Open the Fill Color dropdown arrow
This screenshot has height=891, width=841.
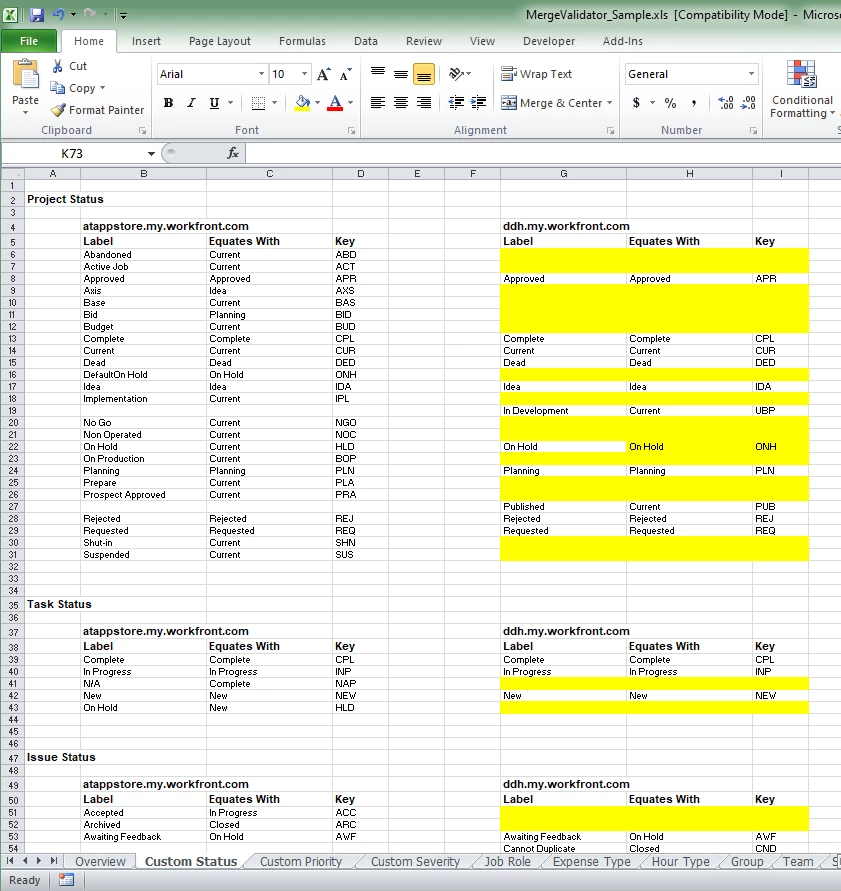pos(317,103)
